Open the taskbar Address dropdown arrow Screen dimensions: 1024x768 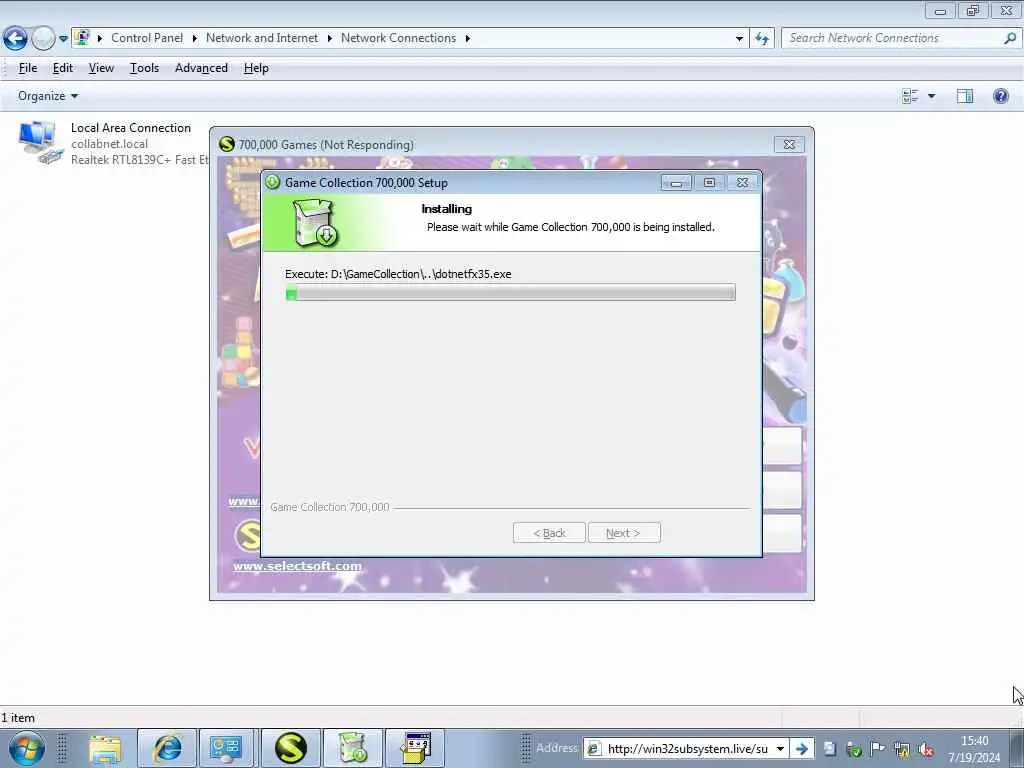(780, 748)
